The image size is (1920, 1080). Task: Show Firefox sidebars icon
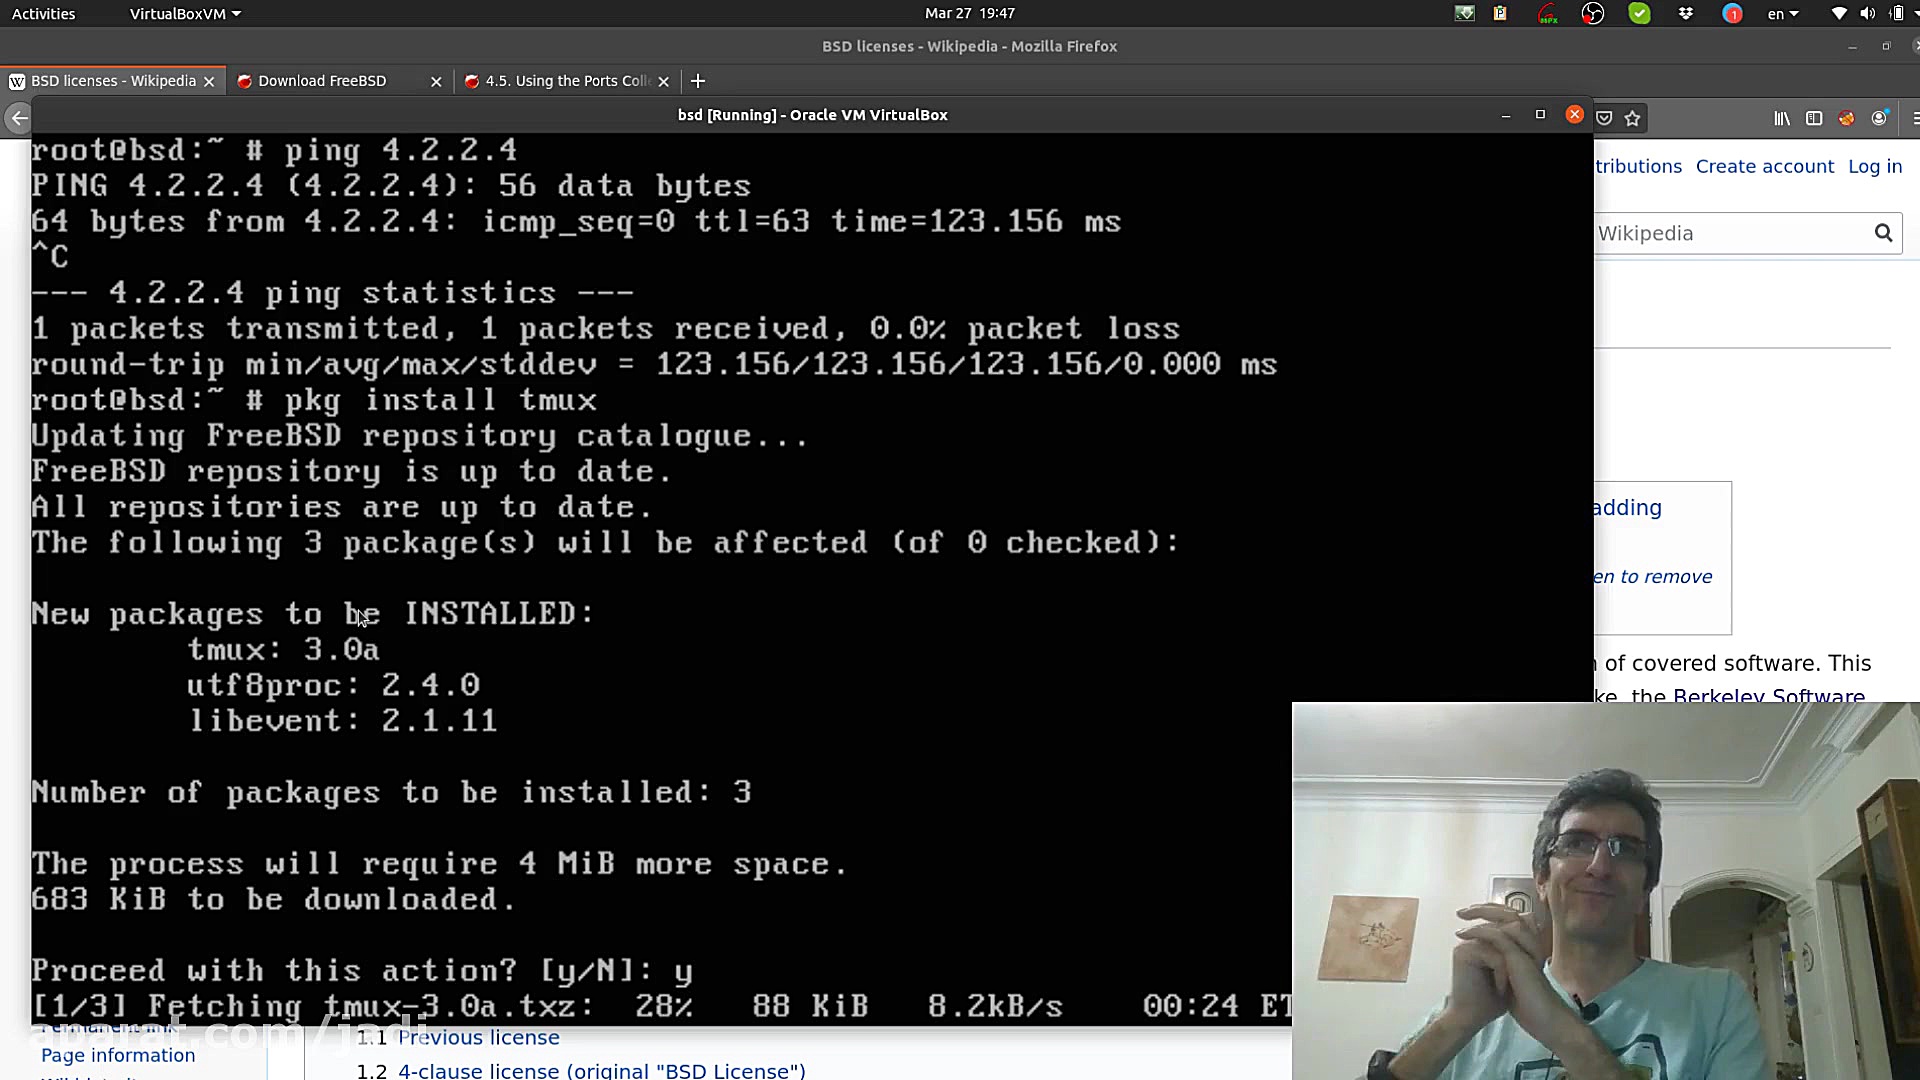pyautogui.click(x=1814, y=118)
